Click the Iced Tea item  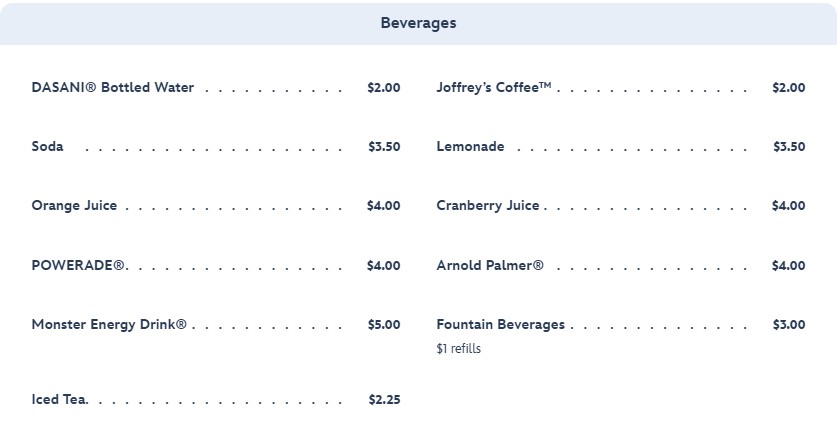(60, 400)
